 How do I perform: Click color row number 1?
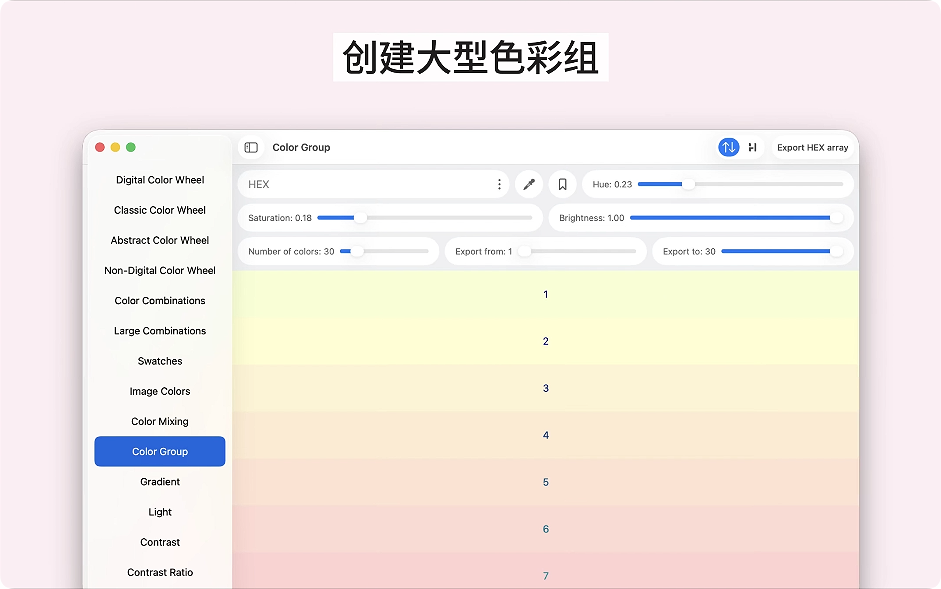(x=545, y=294)
